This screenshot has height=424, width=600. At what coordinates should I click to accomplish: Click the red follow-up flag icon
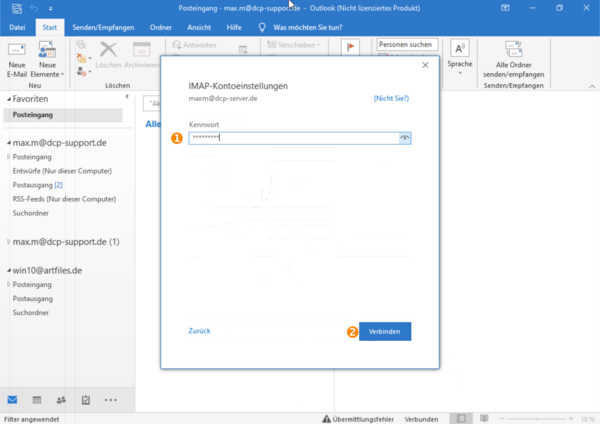[x=350, y=47]
